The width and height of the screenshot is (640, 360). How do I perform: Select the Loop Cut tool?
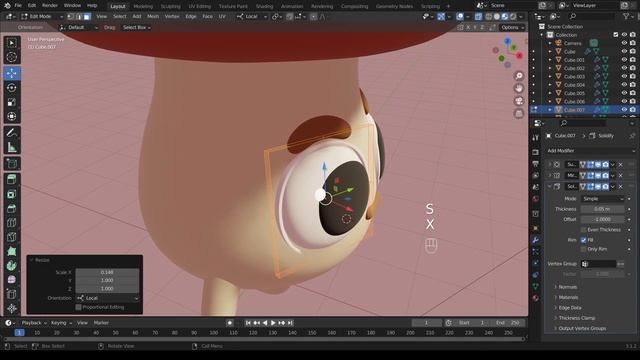point(12,223)
